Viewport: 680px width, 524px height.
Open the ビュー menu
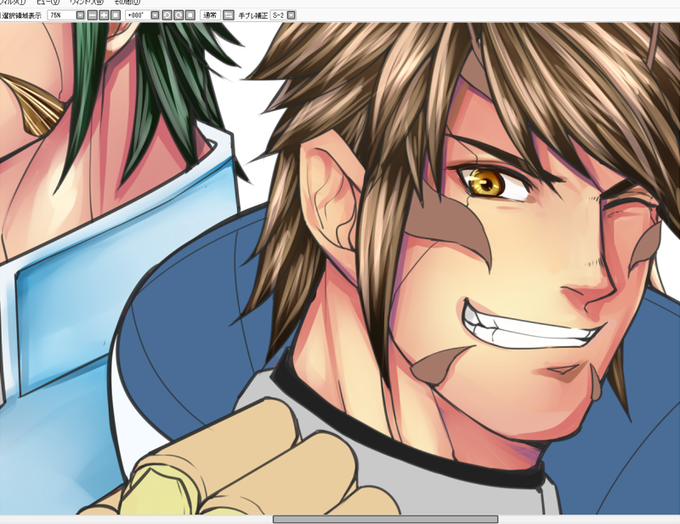pos(48,2)
